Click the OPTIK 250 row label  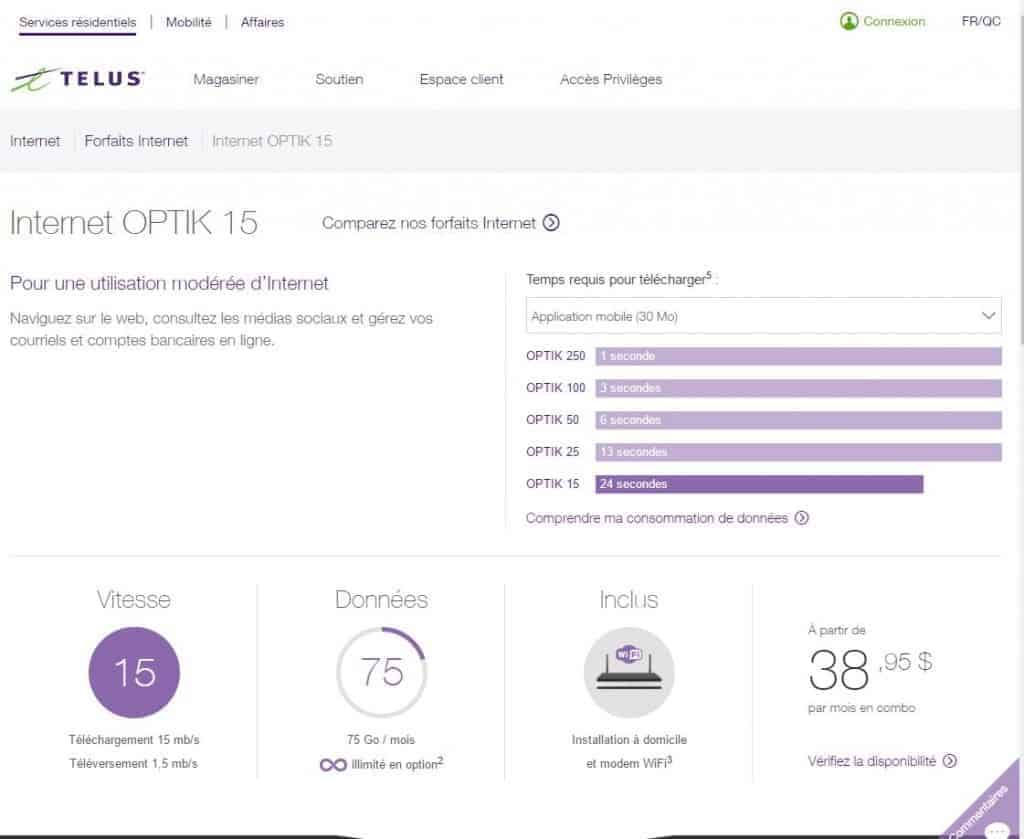(556, 356)
